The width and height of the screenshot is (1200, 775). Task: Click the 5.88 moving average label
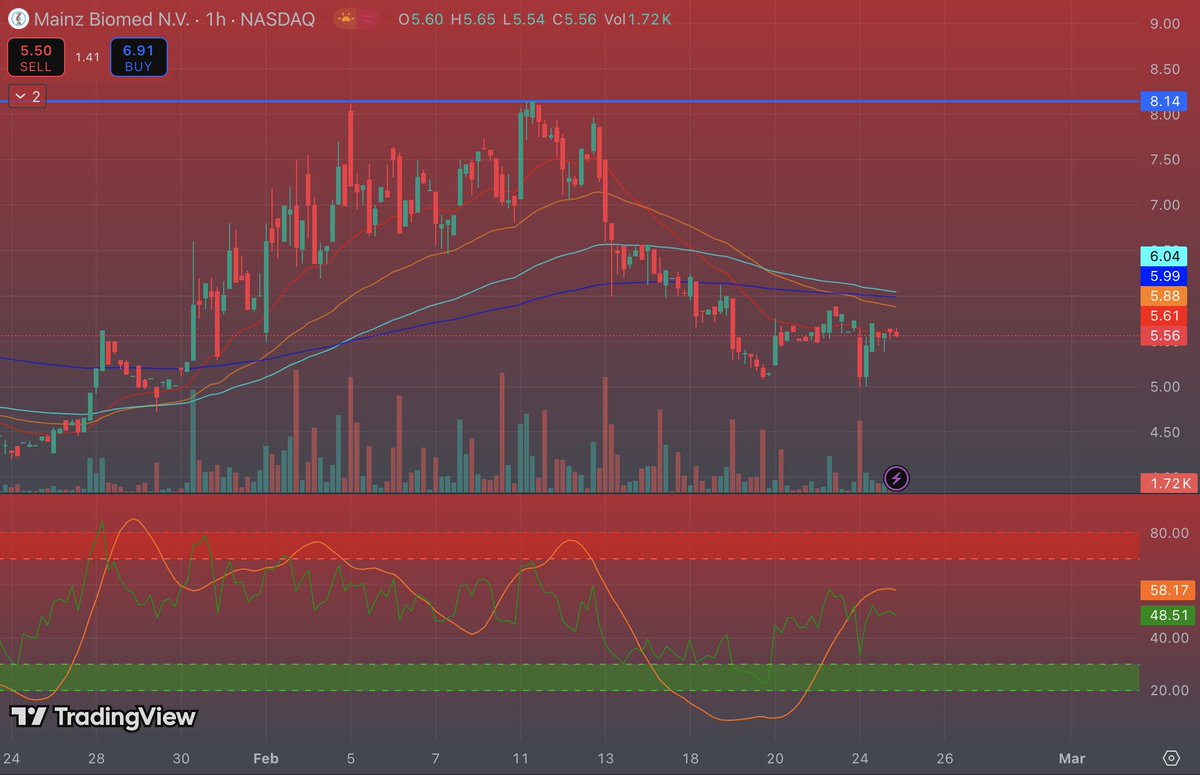coord(1166,296)
